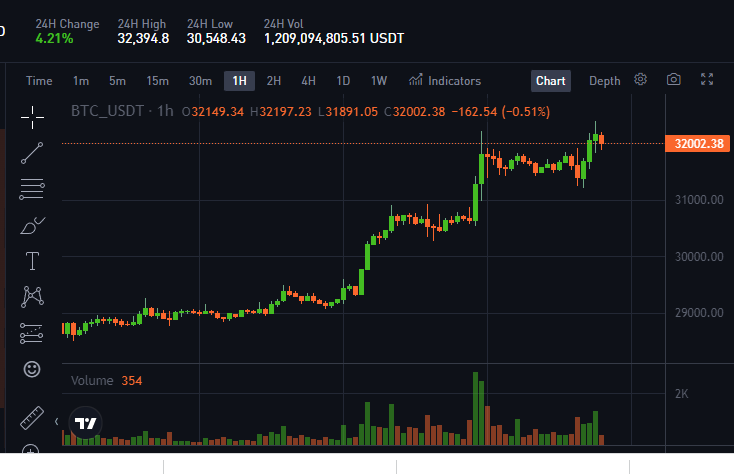The width and height of the screenshot is (734, 474).
Task: Select the crosshair cursor tool
Action: (x=32, y=117)
